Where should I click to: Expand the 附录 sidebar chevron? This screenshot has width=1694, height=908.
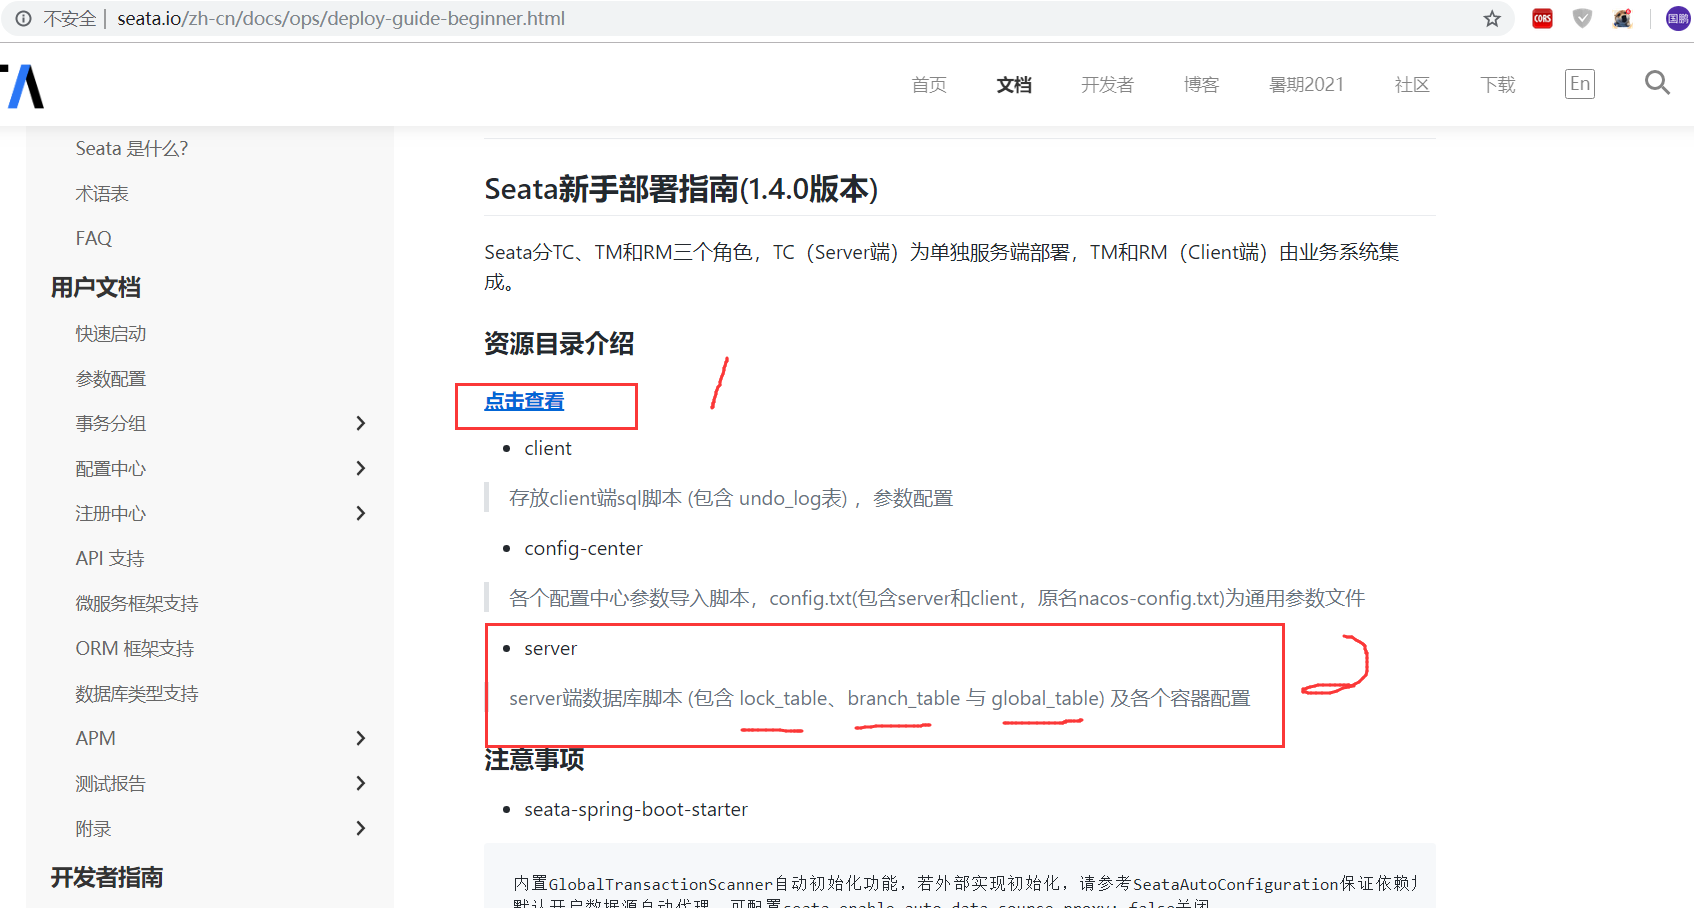(361, 829)
